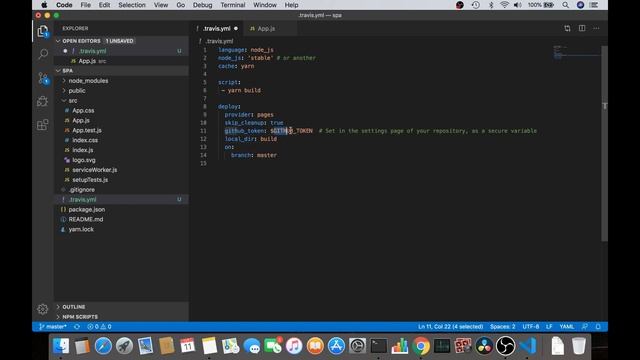Change end of line sequence LF
The height and width of the screenshot is (360, 640).
[549, 327]
